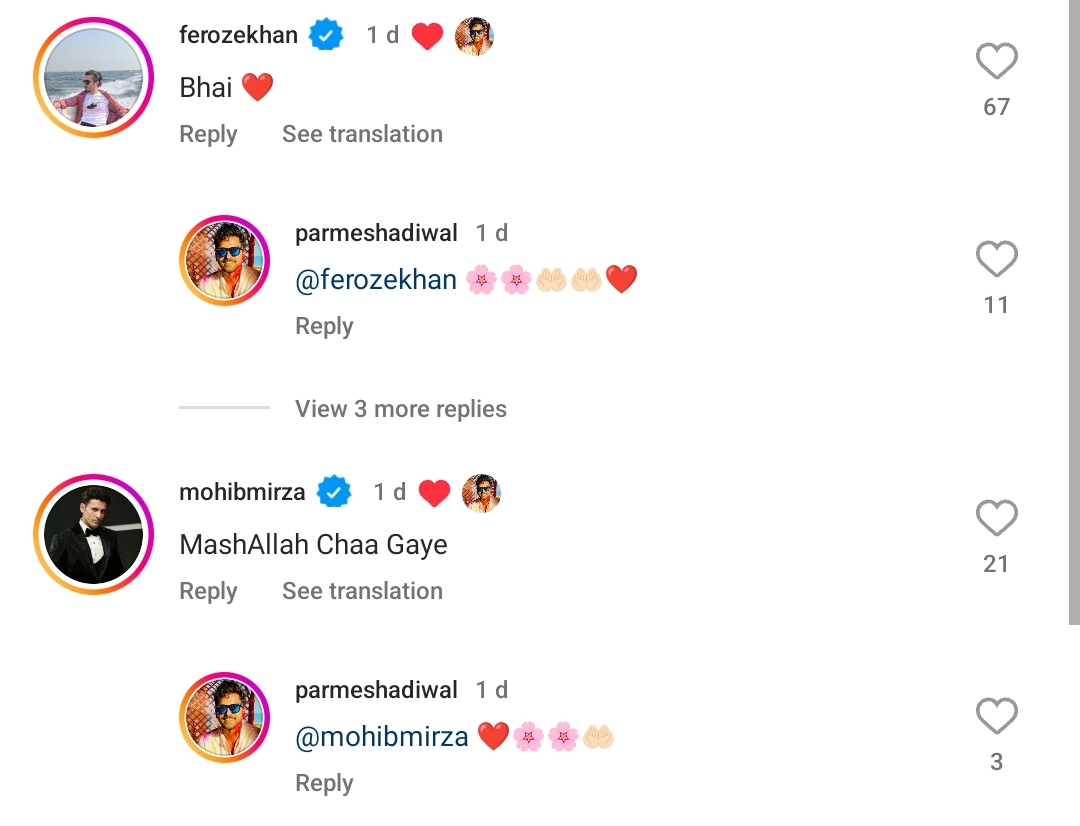Viewport: 1080px width, 826px height.
Task: Click the red heart reaction beside ferozekhan's timestamp
Action: (428, 34)
